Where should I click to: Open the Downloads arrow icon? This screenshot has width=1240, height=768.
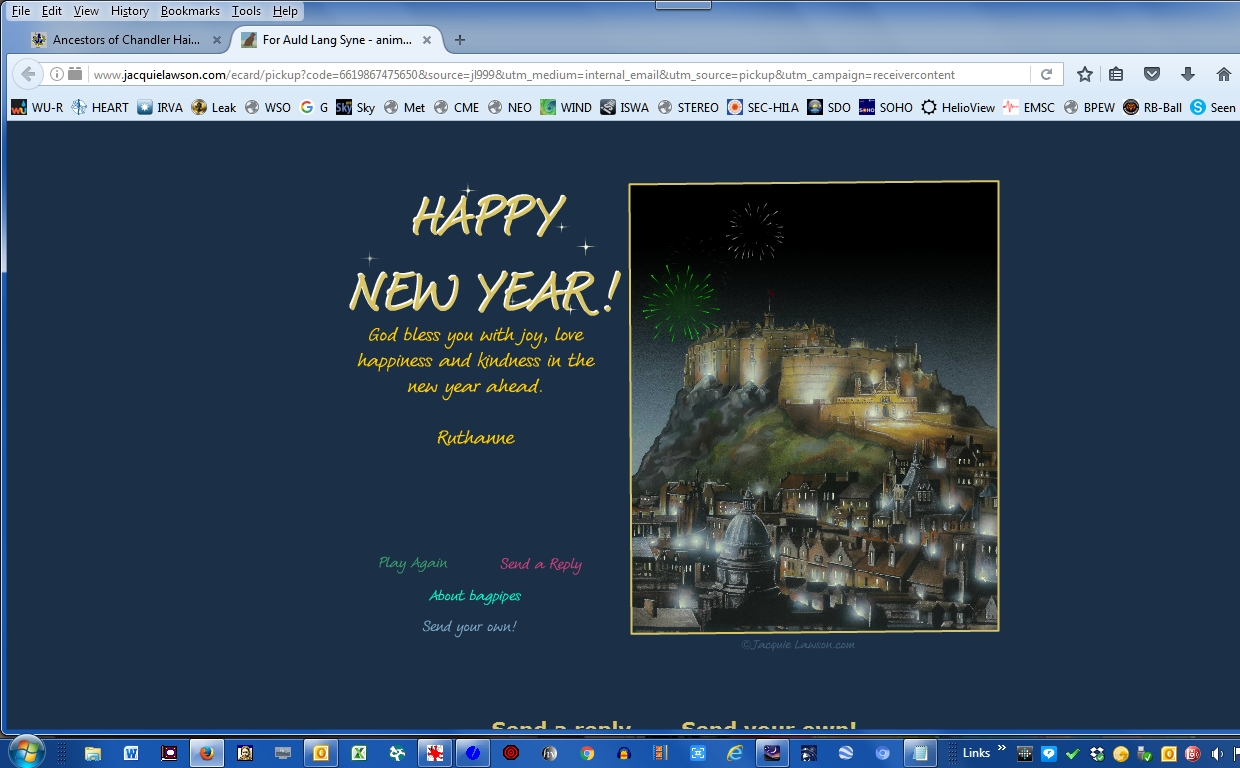[x=1188, y=74]
